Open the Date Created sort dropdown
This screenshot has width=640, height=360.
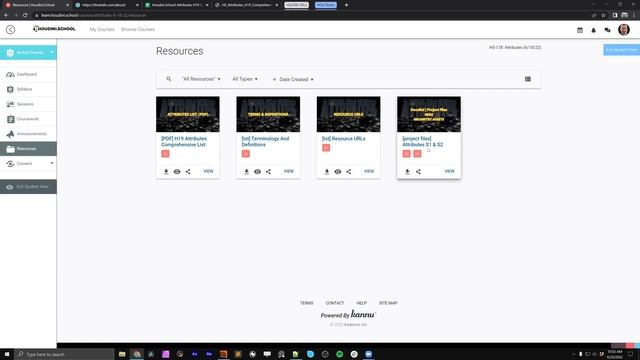pos(296,79)
